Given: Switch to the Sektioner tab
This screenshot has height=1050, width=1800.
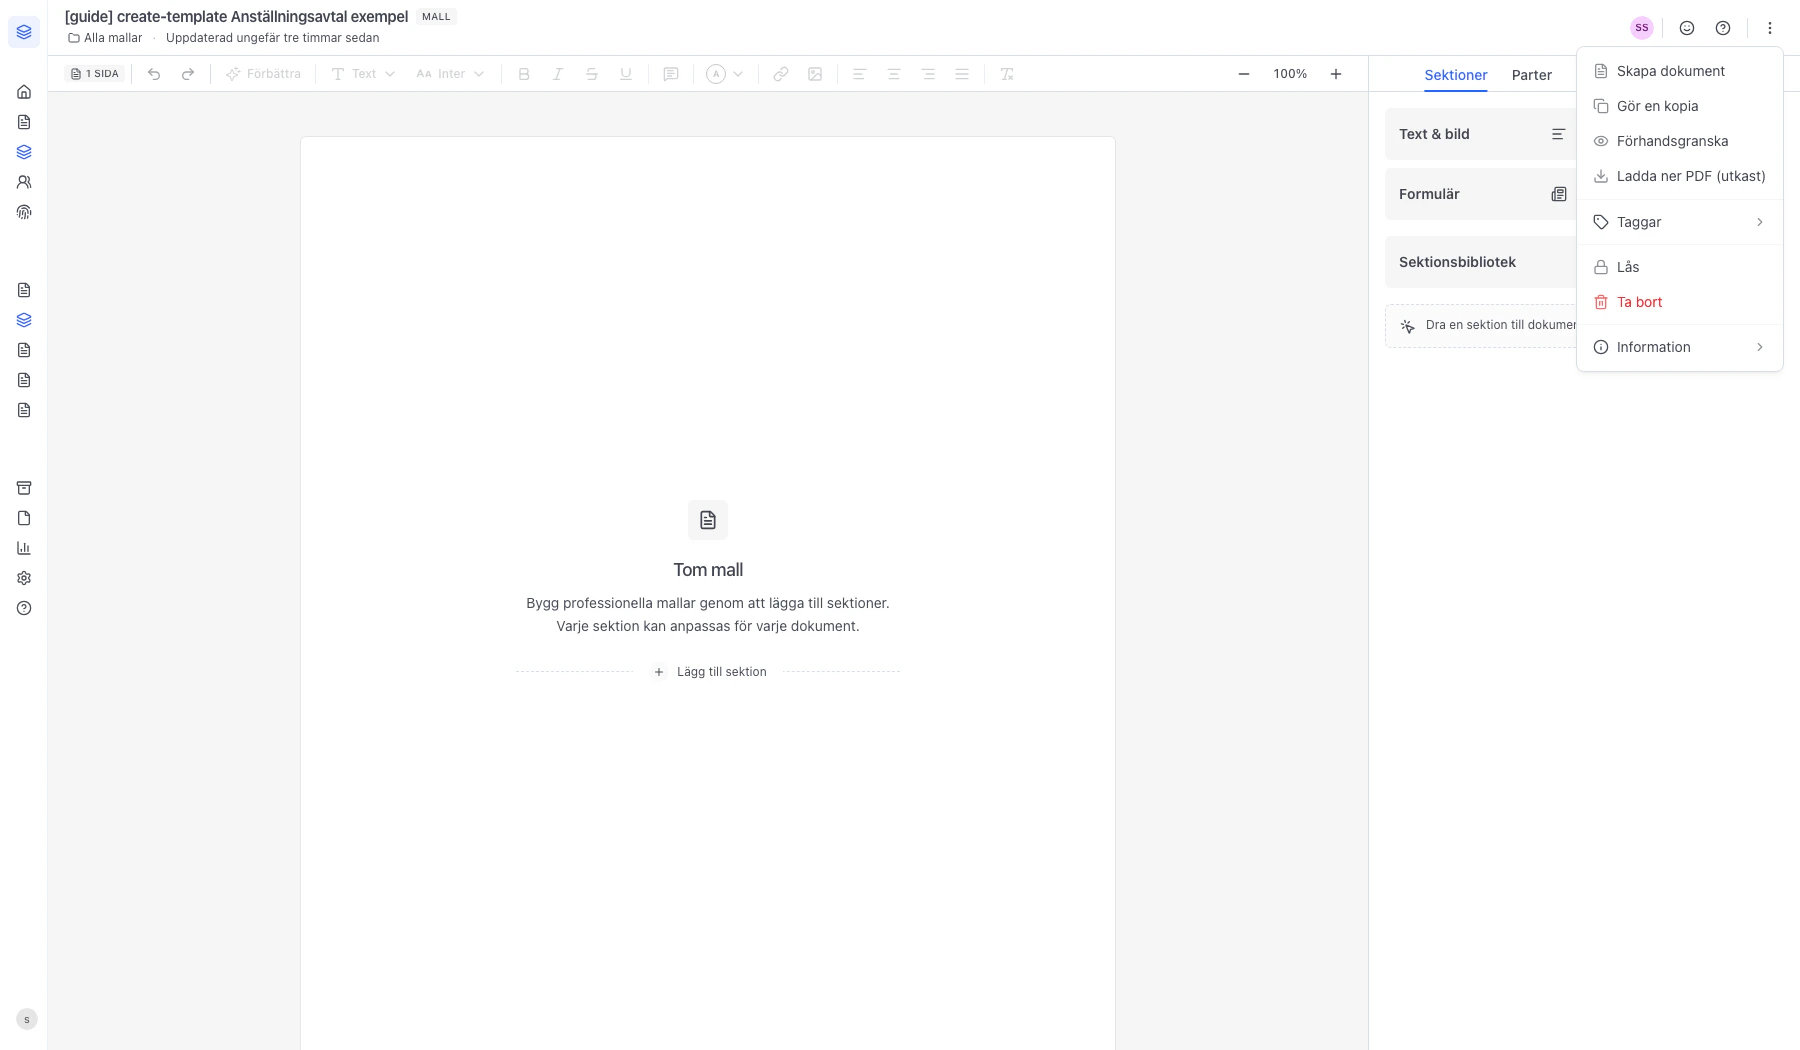Looking at the screenshot, I should click(1456, 75).
